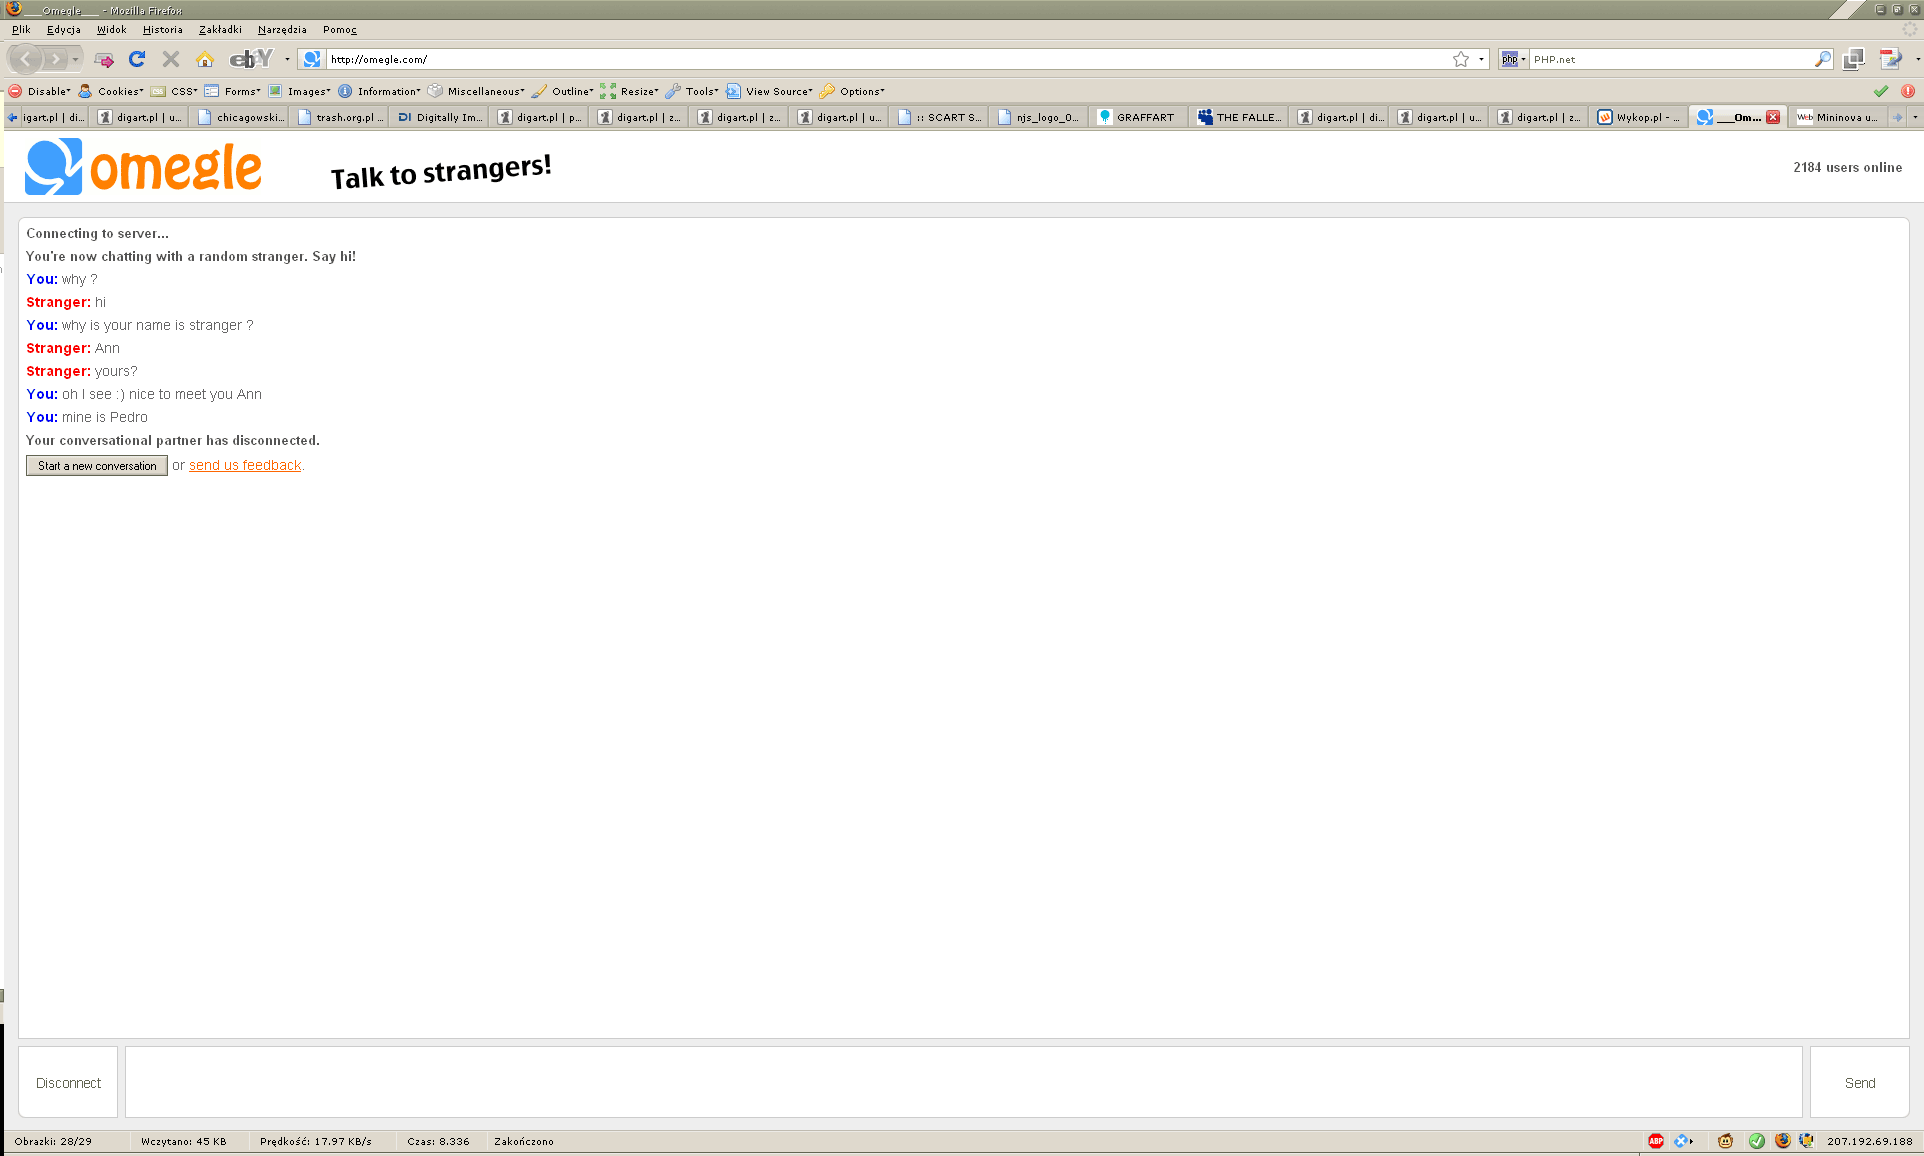Click the globe with download arrow status icon
Screen dimensions: 1924x1156
(x=1807, y=1141)
